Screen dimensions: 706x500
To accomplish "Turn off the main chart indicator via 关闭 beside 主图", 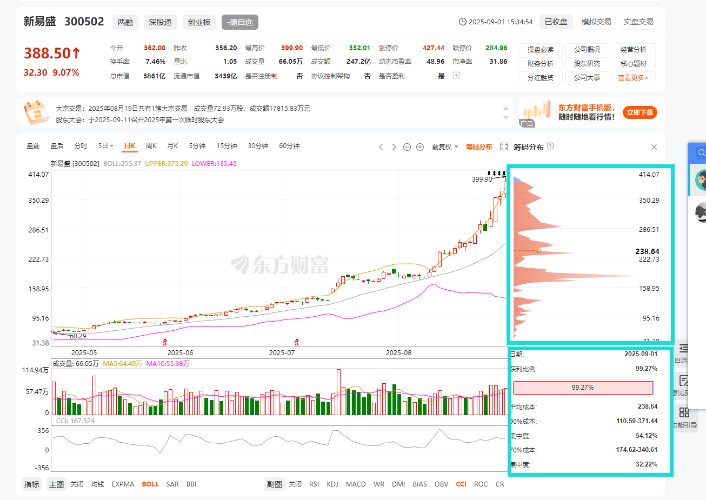I will 77,484.
